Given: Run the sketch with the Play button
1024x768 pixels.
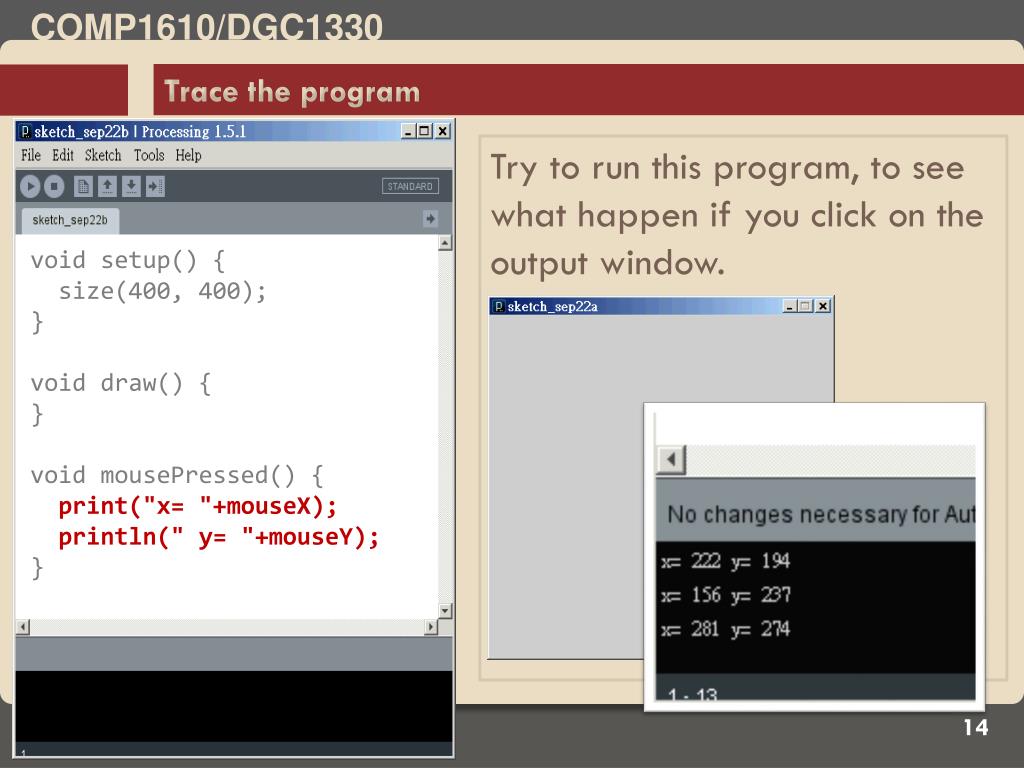Looking at the screenshot, I should pos(30,187).
